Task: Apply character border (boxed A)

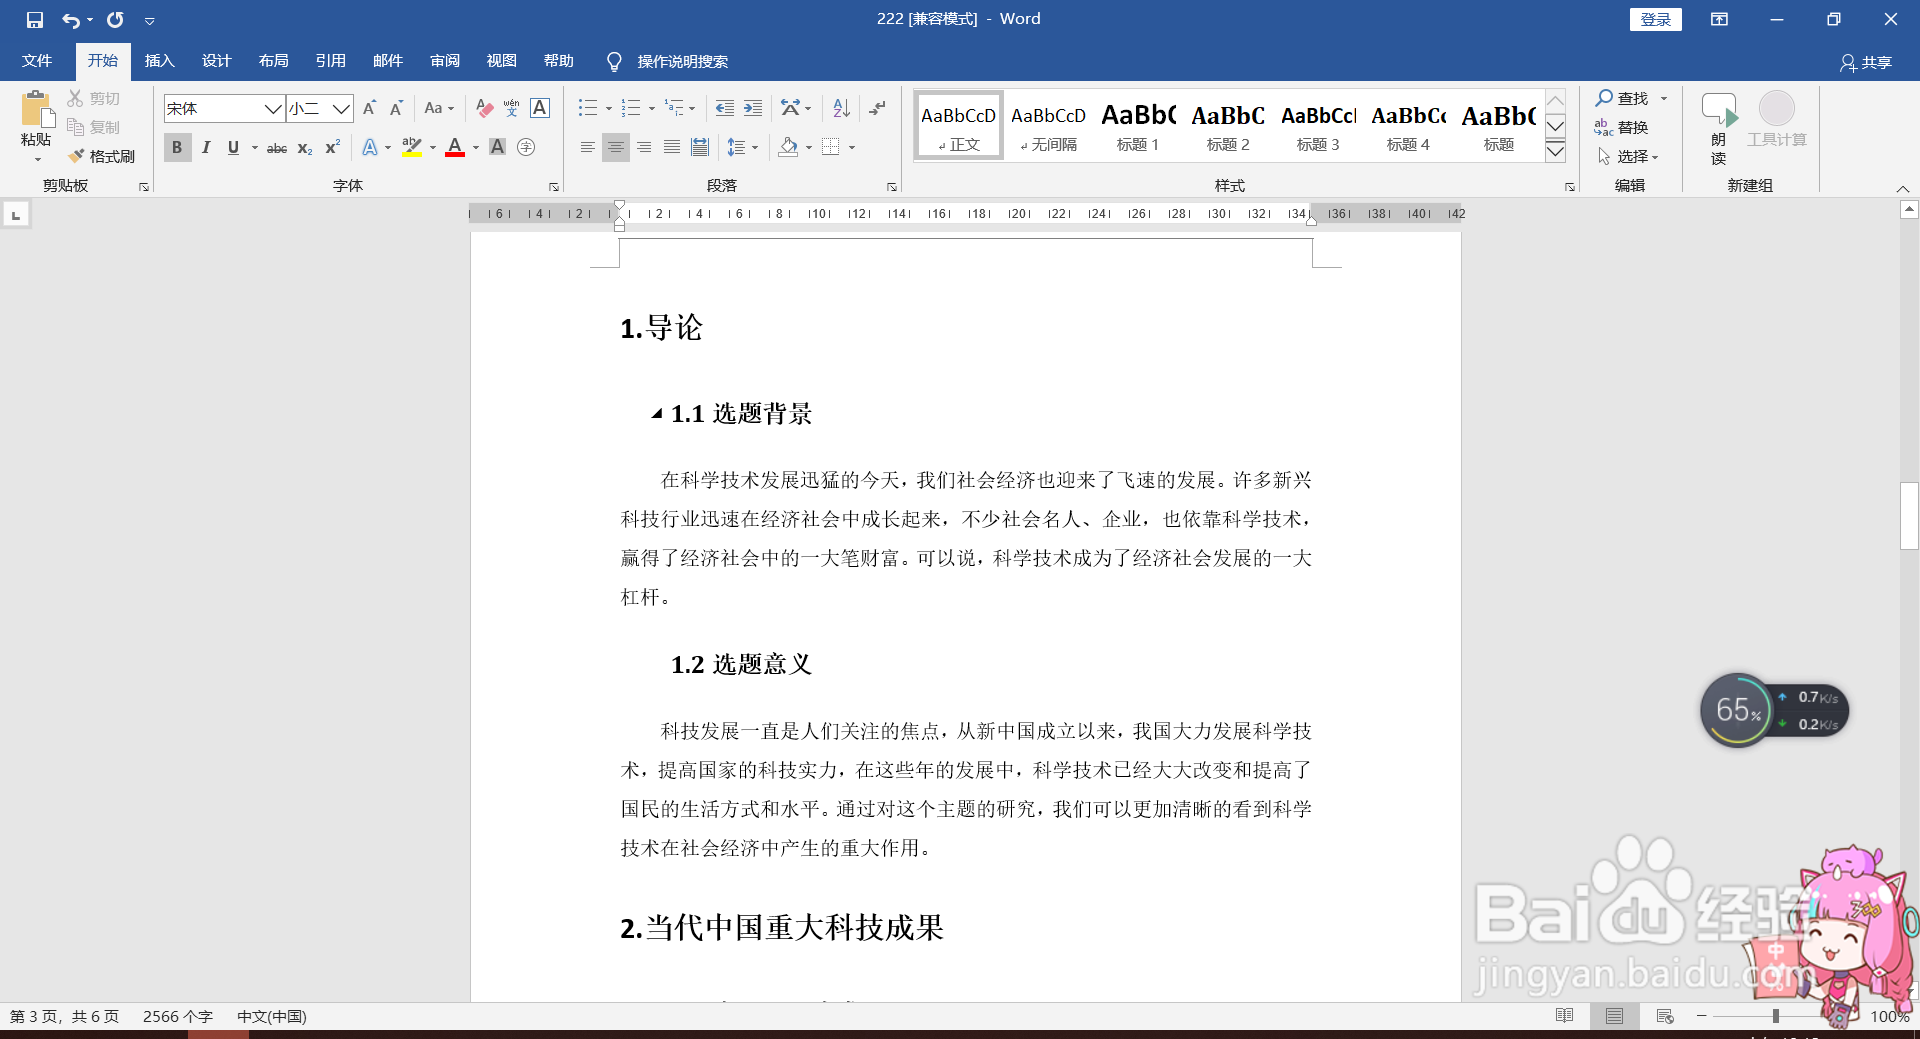Action: [540, 108]
